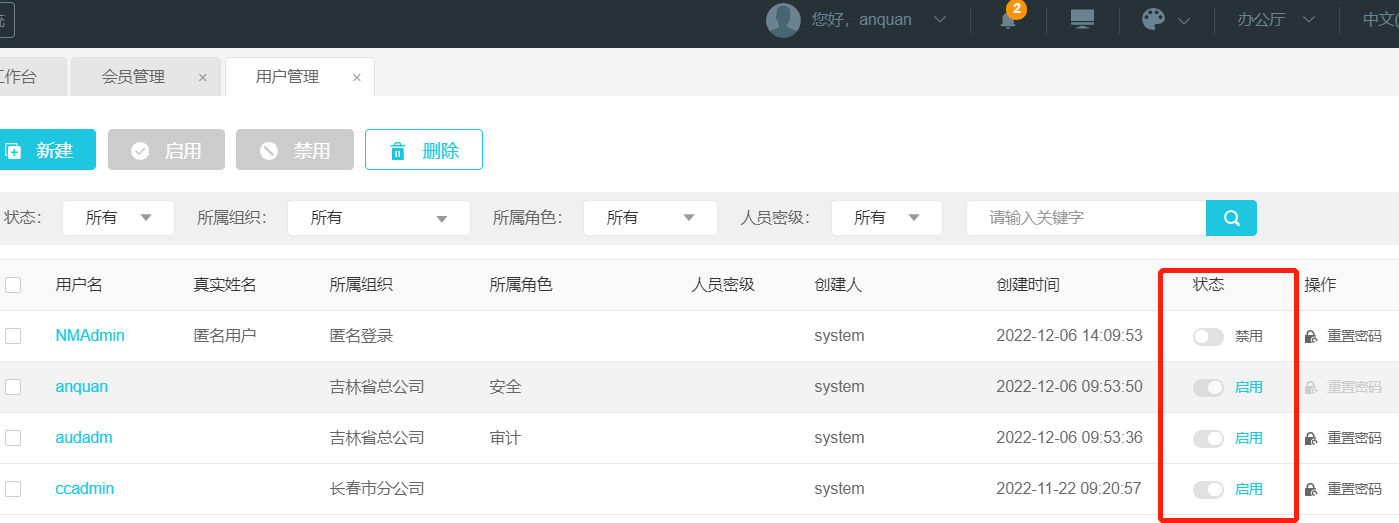Click lock icon to reset audadm password
Viewport: 1399px width, 523px height.
click(x=1311, y=439)
